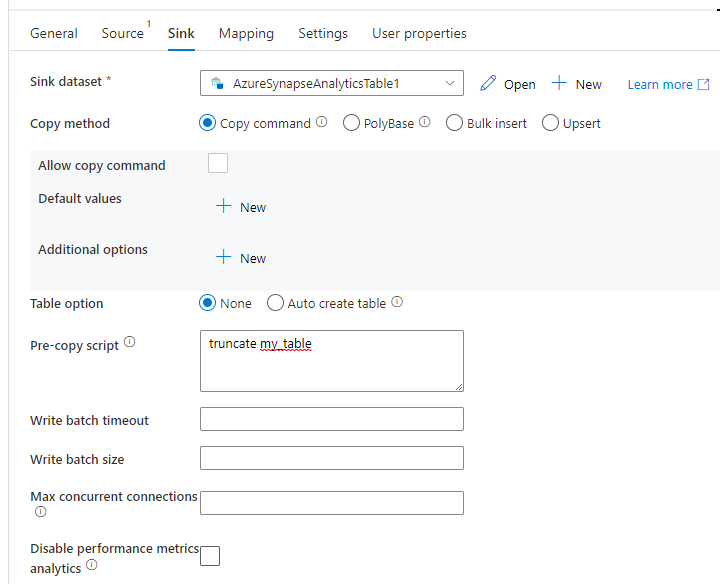This screenshot has width=720, height=584.
Task: Click the Write batch timeout field
Action: pos(332,419)
